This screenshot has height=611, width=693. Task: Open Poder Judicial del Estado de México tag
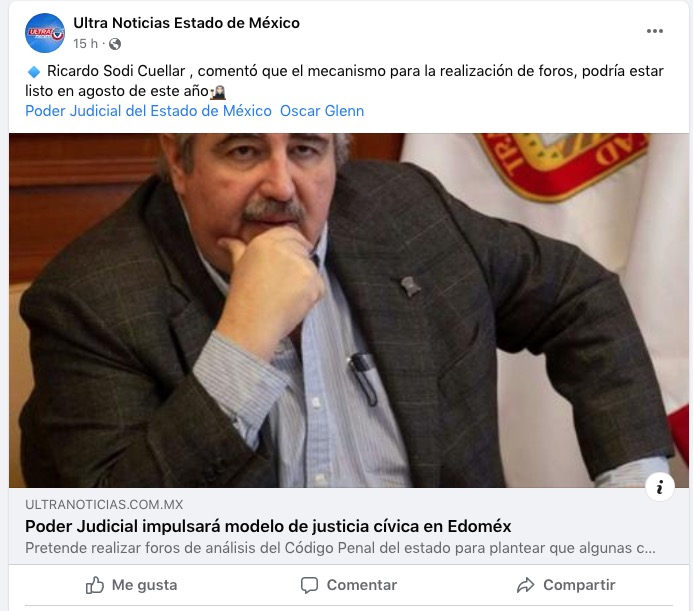[148, 111]
